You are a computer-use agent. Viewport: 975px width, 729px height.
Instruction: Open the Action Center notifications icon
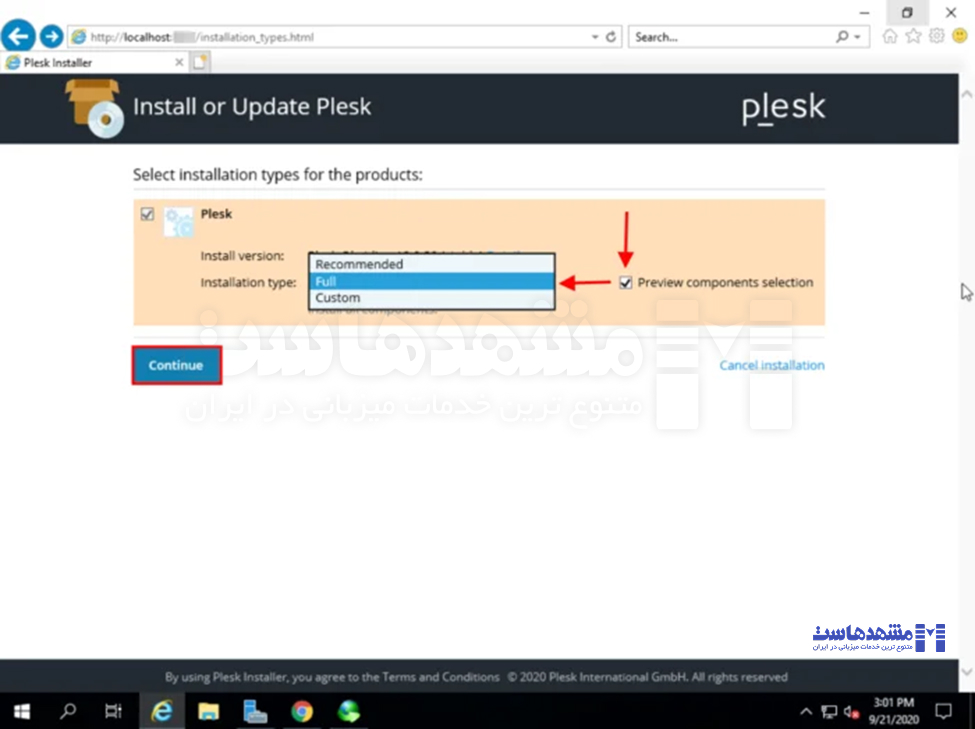pyautogui.click(x=943, y=711)
